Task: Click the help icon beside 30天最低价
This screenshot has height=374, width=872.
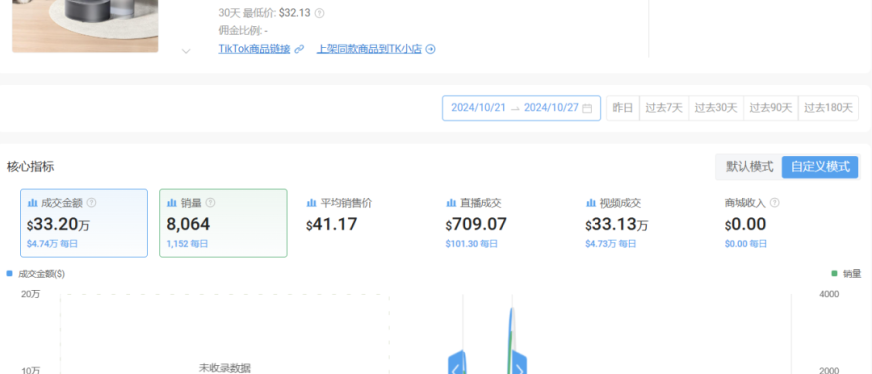Action: click(x=320, y=13)
